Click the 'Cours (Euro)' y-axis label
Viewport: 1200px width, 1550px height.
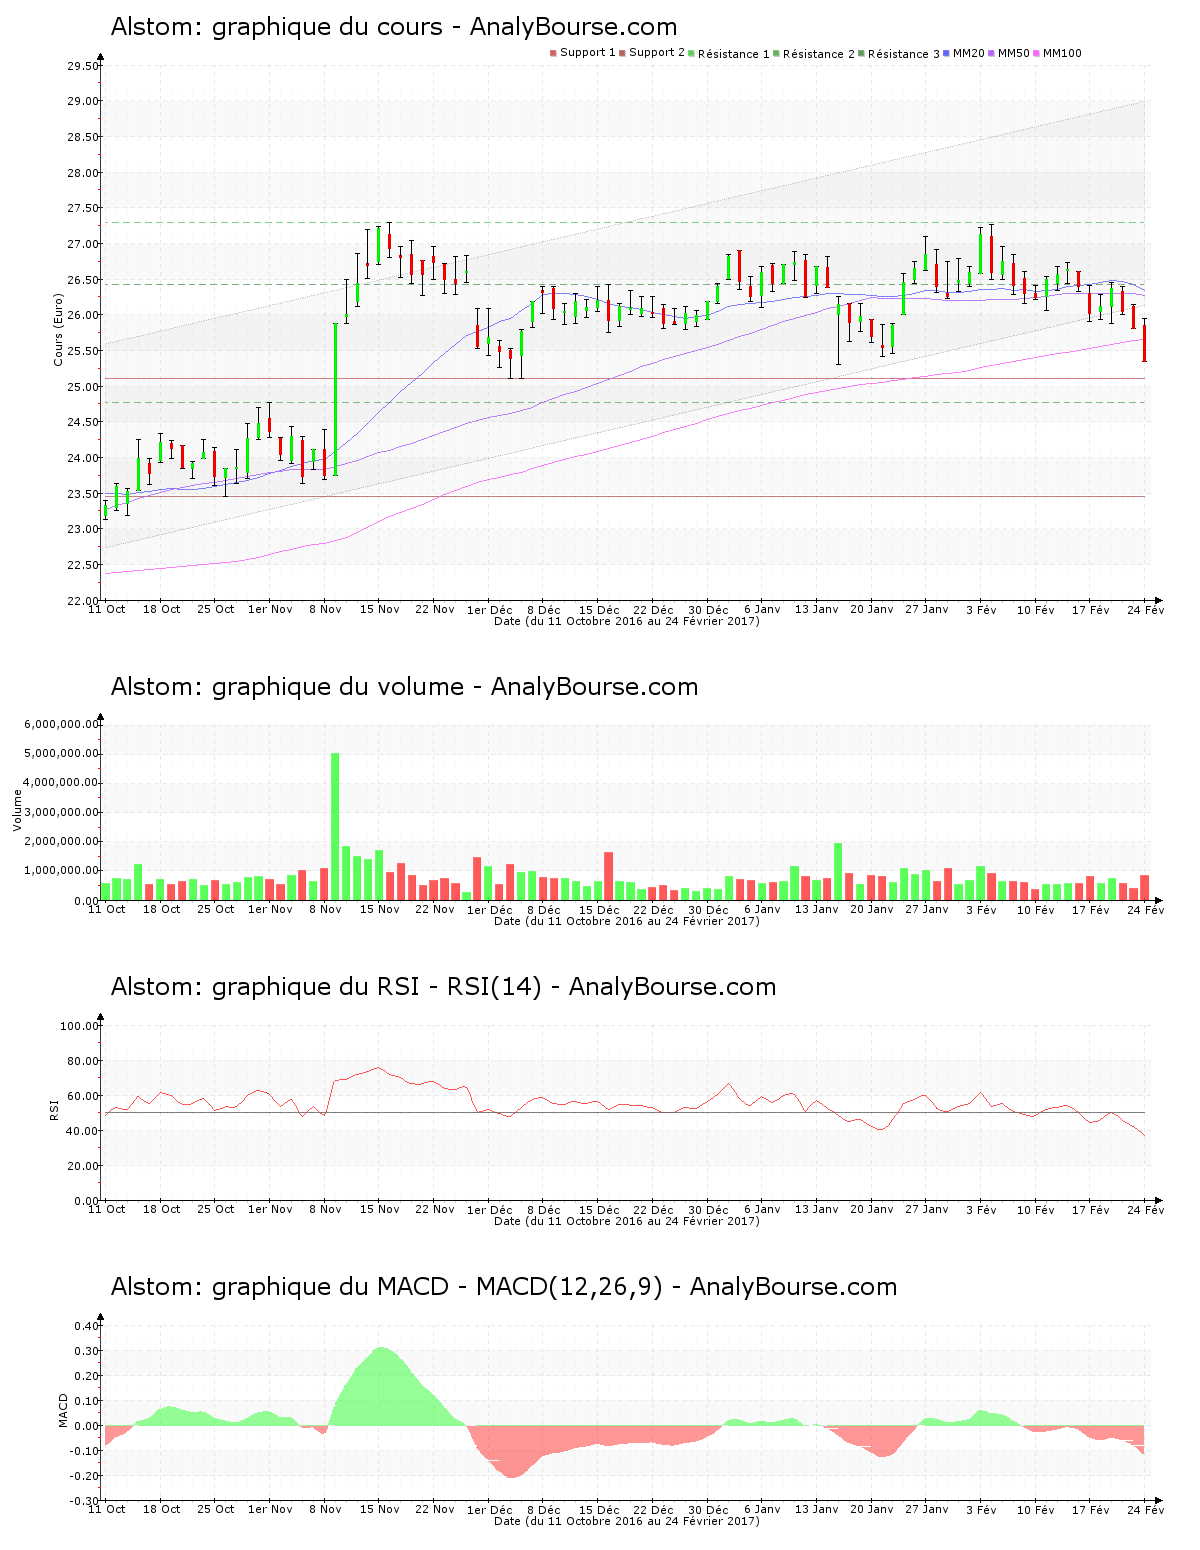pyautogui.click(x=58, y=329)
